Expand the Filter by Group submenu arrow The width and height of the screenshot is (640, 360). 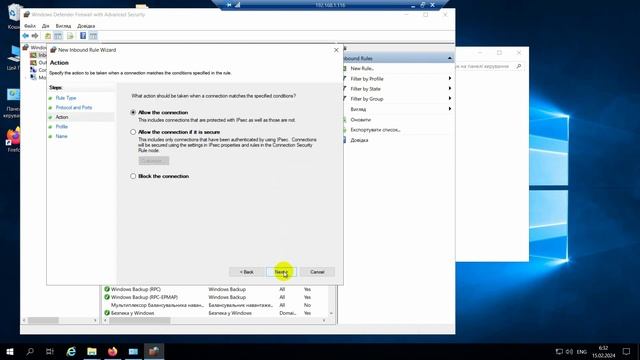pyautogui.click(x=449, y=99)
